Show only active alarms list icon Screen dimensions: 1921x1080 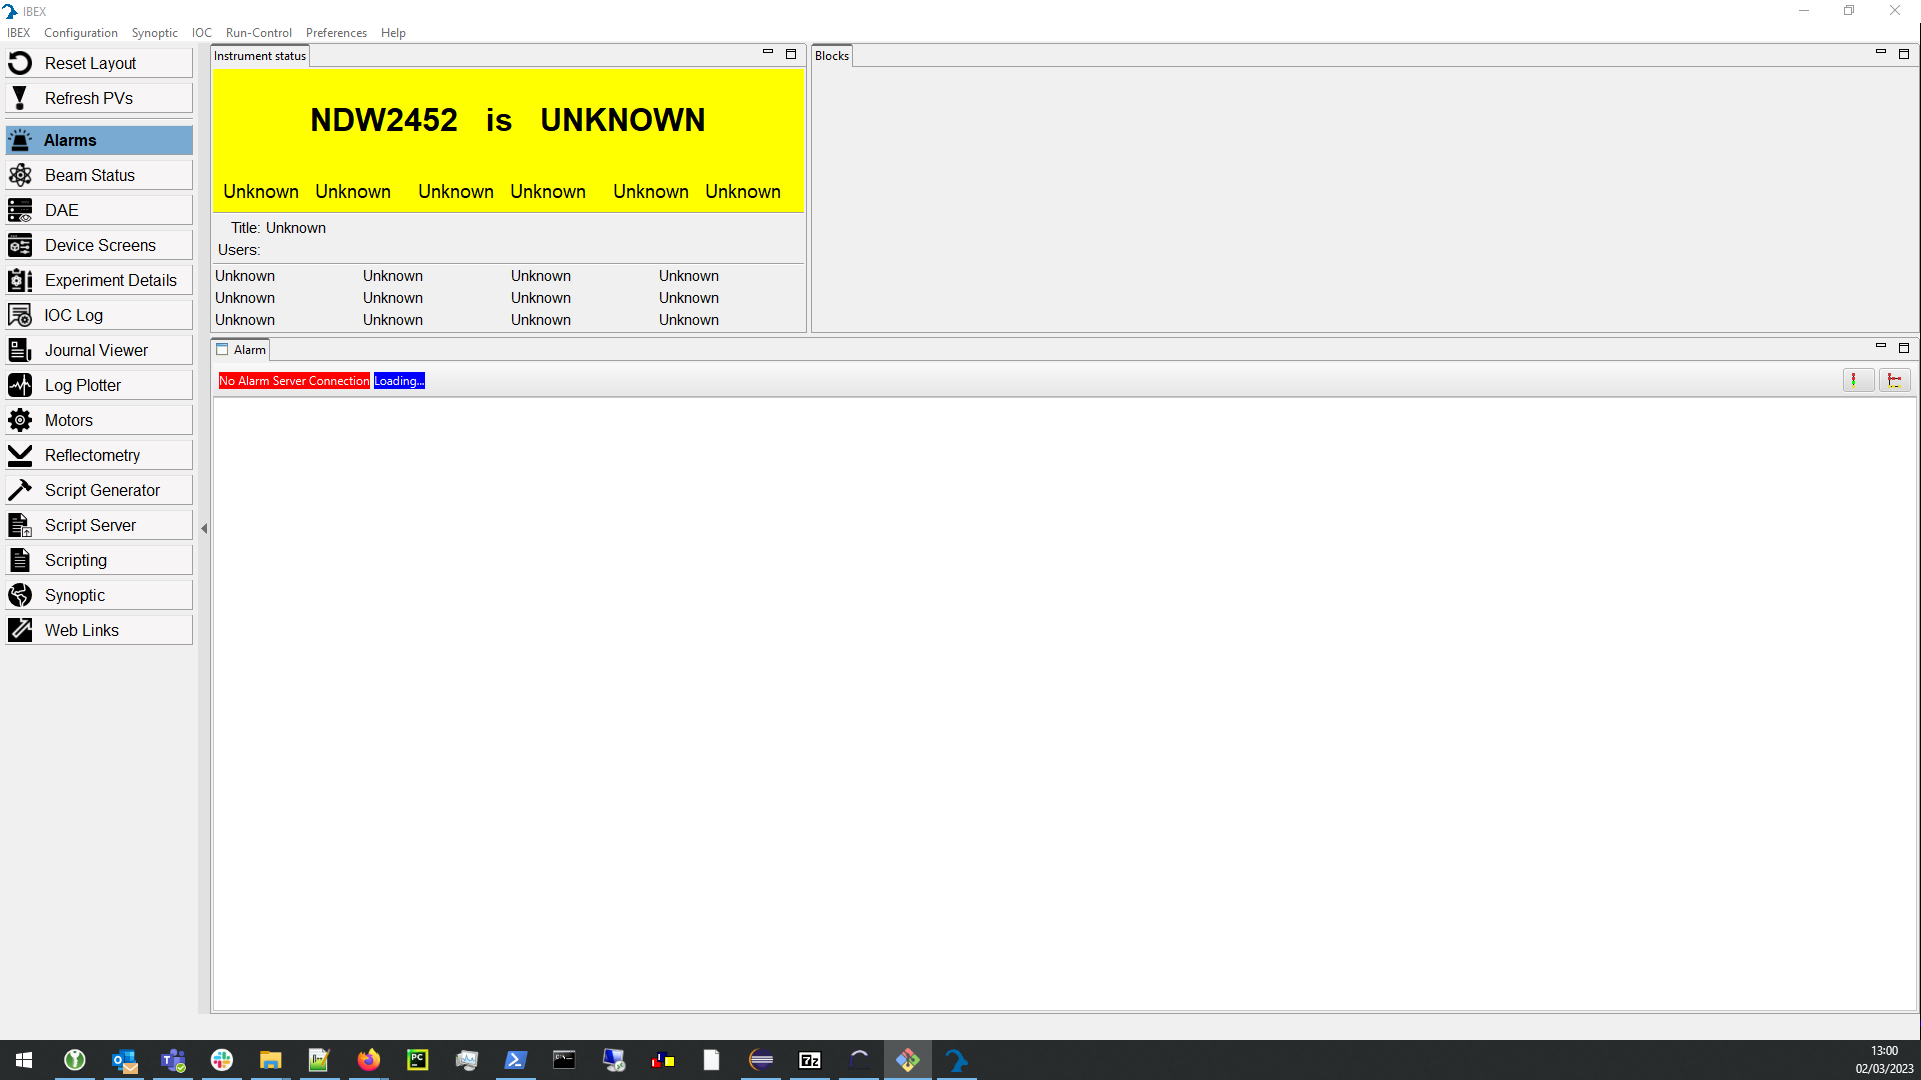(1857, 380)
